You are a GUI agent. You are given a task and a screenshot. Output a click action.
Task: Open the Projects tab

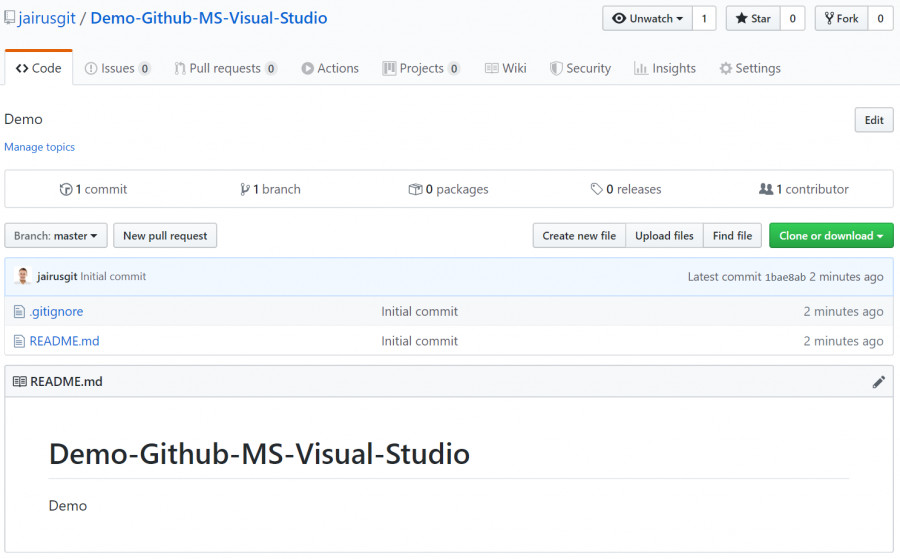421,68
